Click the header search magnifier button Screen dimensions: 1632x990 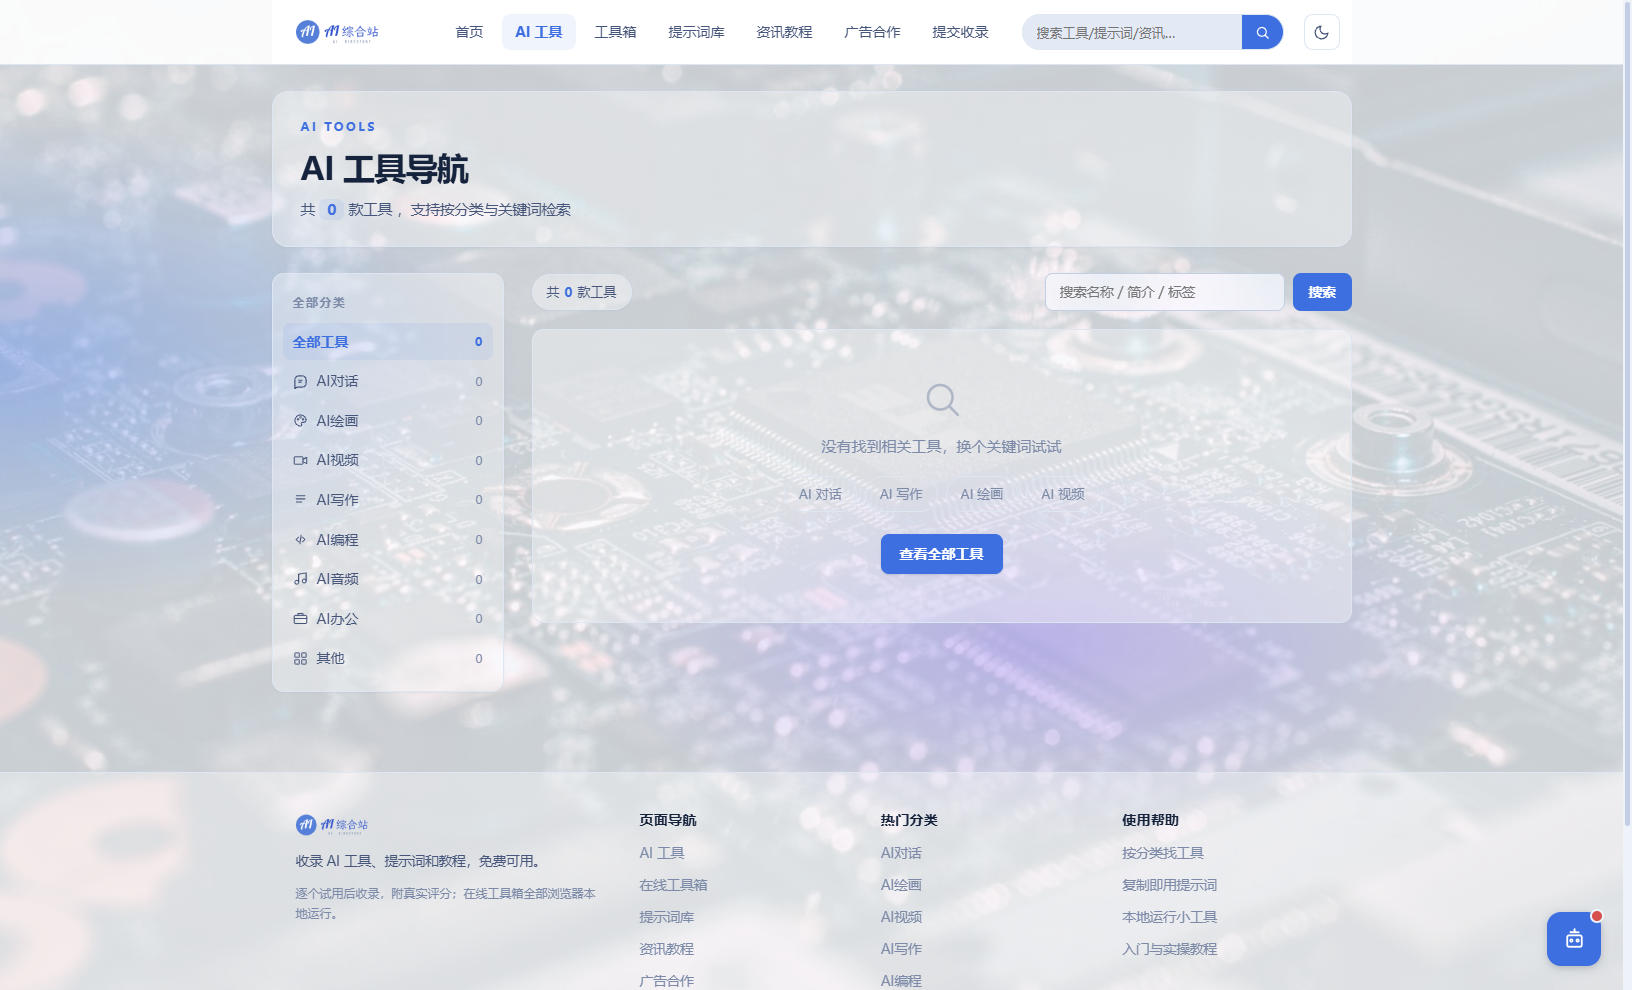(1262, 32)
